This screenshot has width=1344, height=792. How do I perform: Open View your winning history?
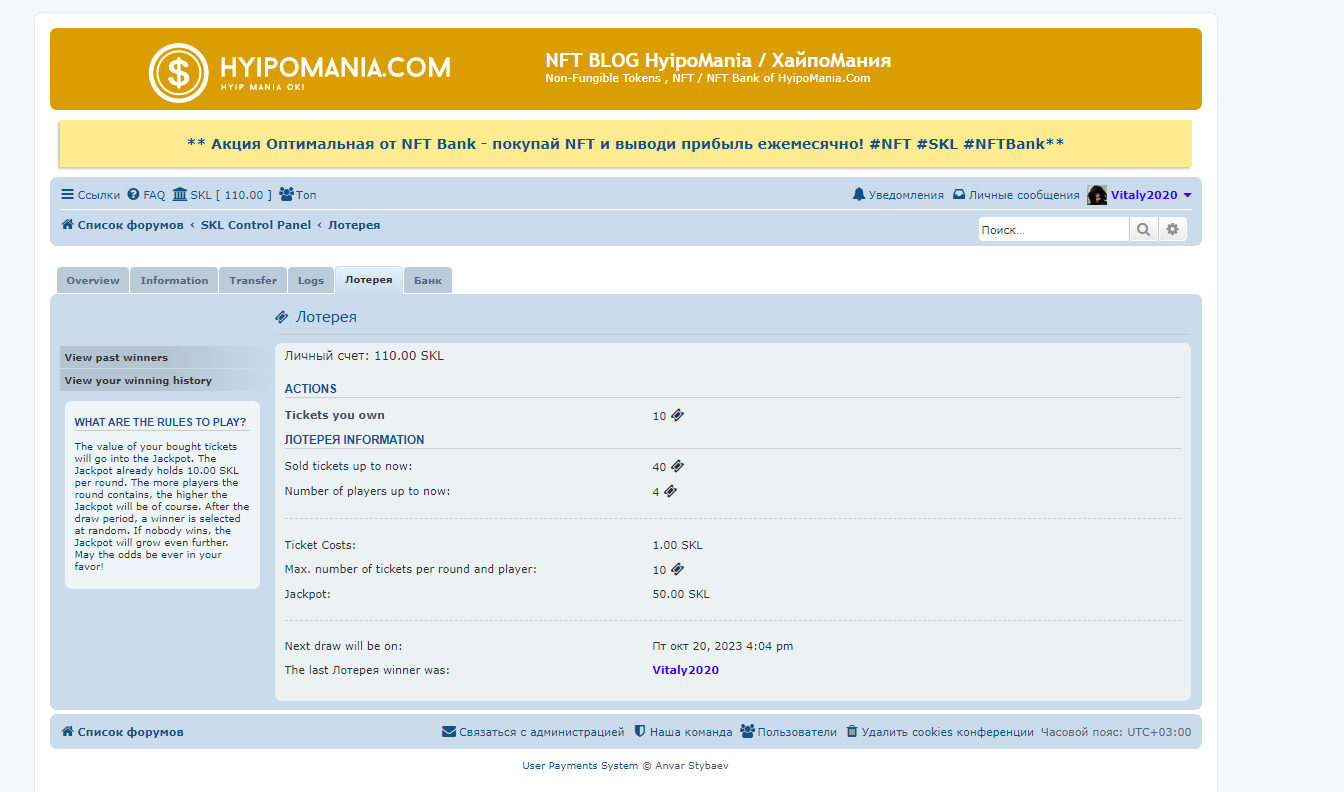pos(138,381)
